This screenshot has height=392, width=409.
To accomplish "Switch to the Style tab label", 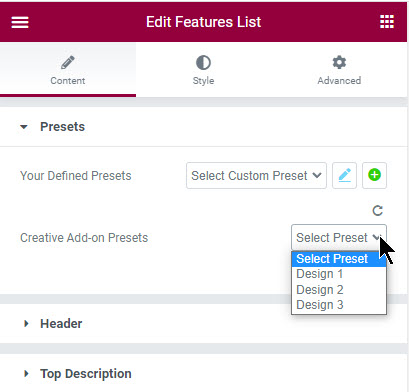I will (203, 80).
